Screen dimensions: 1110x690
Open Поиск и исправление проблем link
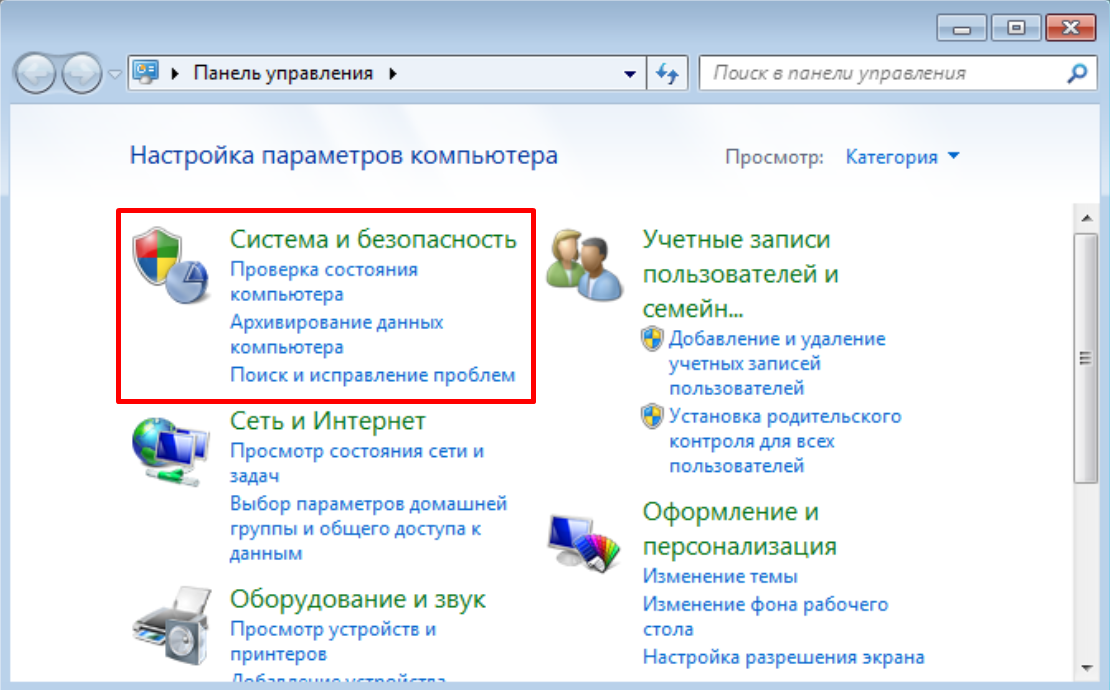tap(372, 375)
